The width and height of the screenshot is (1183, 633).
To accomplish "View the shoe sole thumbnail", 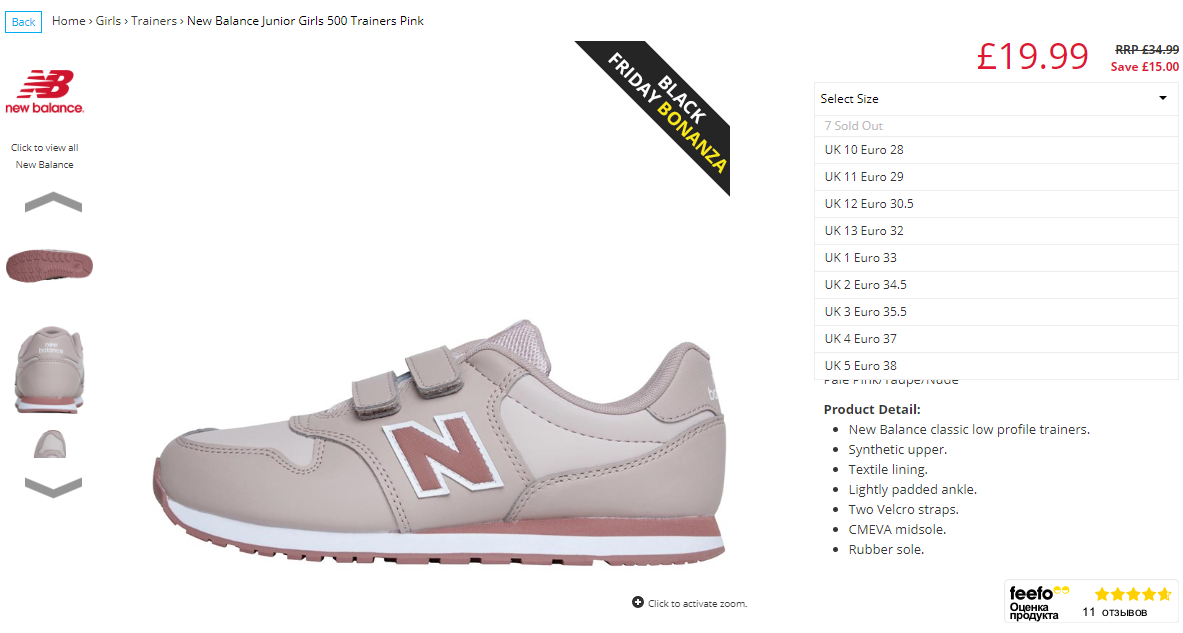I will pyautogui.click(x=50, y=266).
